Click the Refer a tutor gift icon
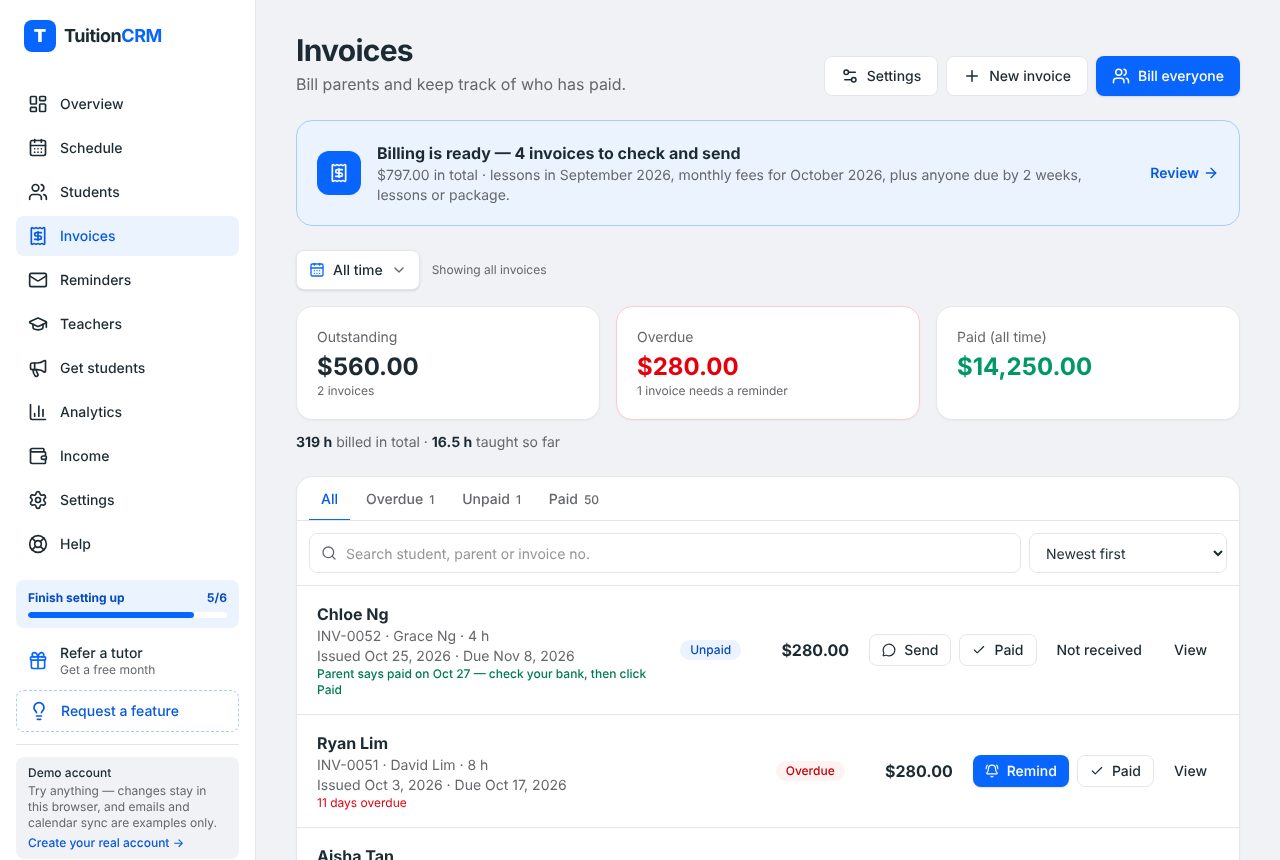Image resolution: width=1280 pixels, height=860 pixels. pyautogui.click(x=38, y=661)
